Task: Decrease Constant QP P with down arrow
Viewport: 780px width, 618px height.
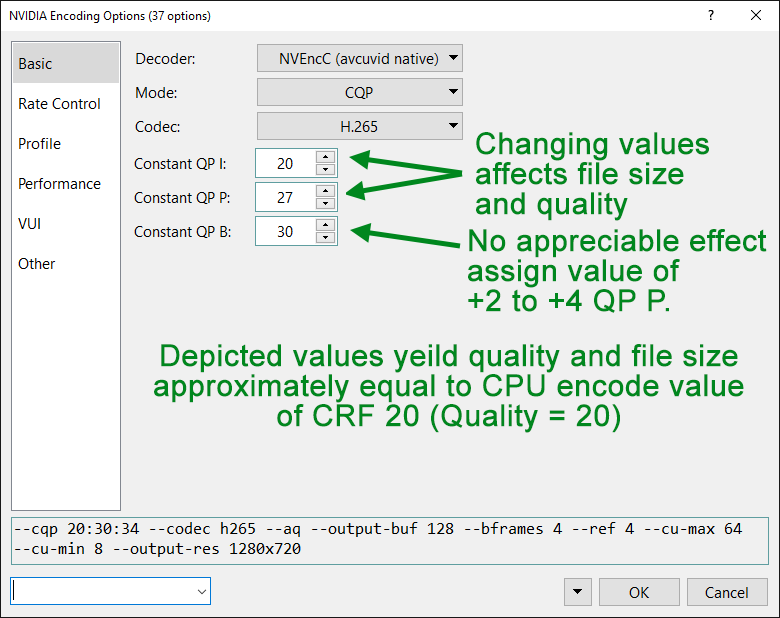Action: tap(325, 203)
